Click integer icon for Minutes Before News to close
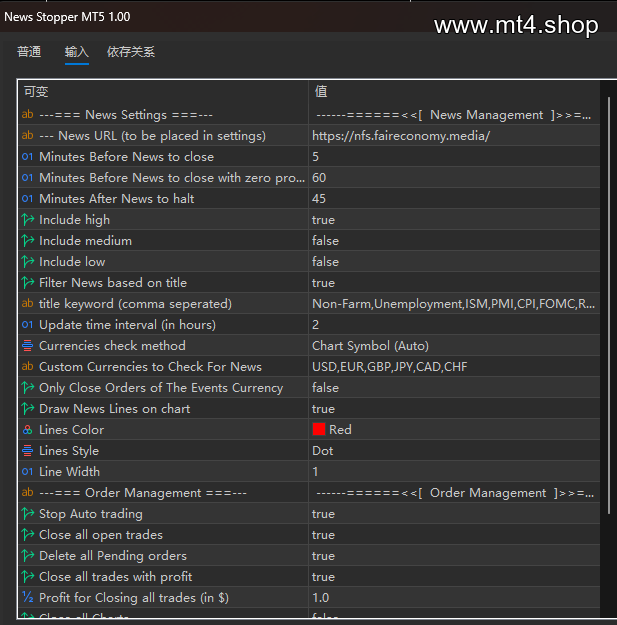The image size is (617, 625). click(x=28, y=157)
